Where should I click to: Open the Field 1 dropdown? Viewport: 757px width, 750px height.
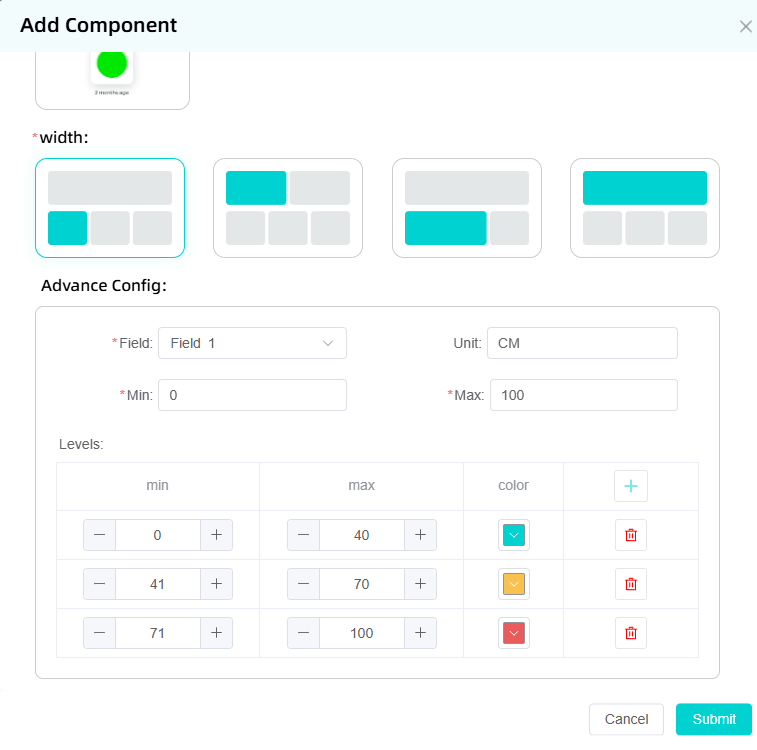point(252,343)
